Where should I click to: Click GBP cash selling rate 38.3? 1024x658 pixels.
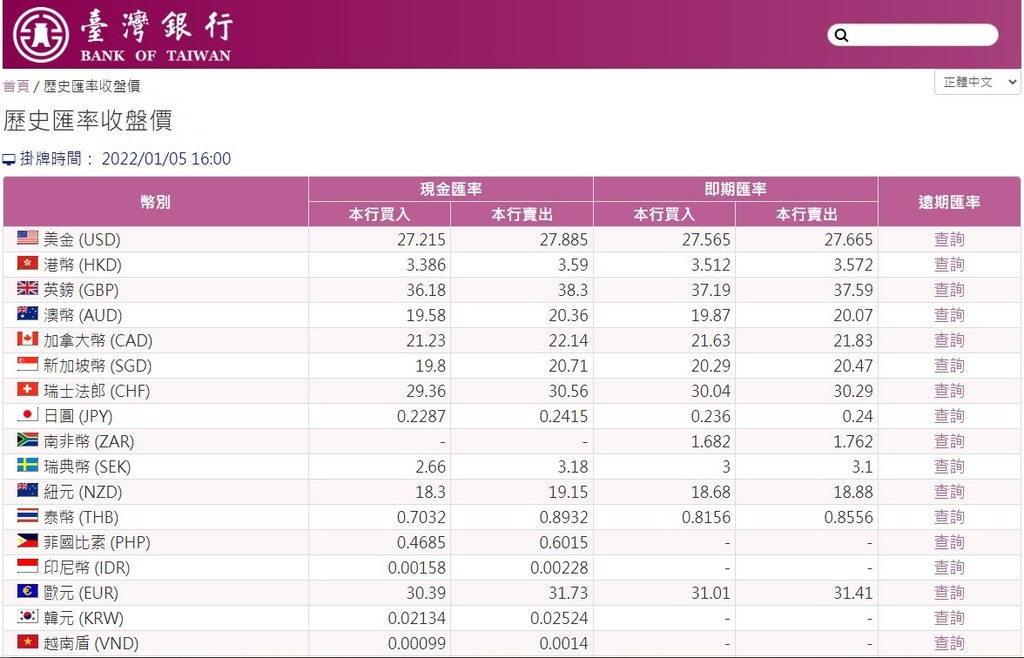click(x=571, y=290)
